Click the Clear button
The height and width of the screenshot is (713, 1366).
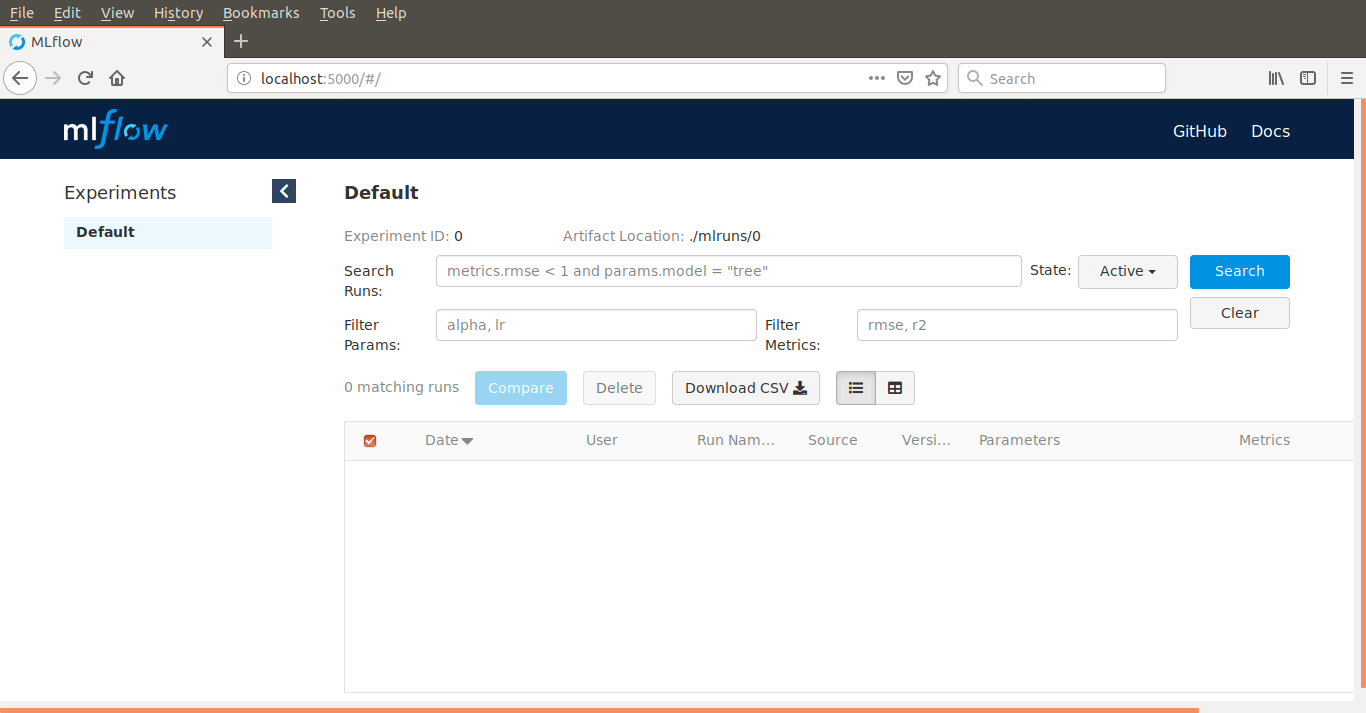1240,313
